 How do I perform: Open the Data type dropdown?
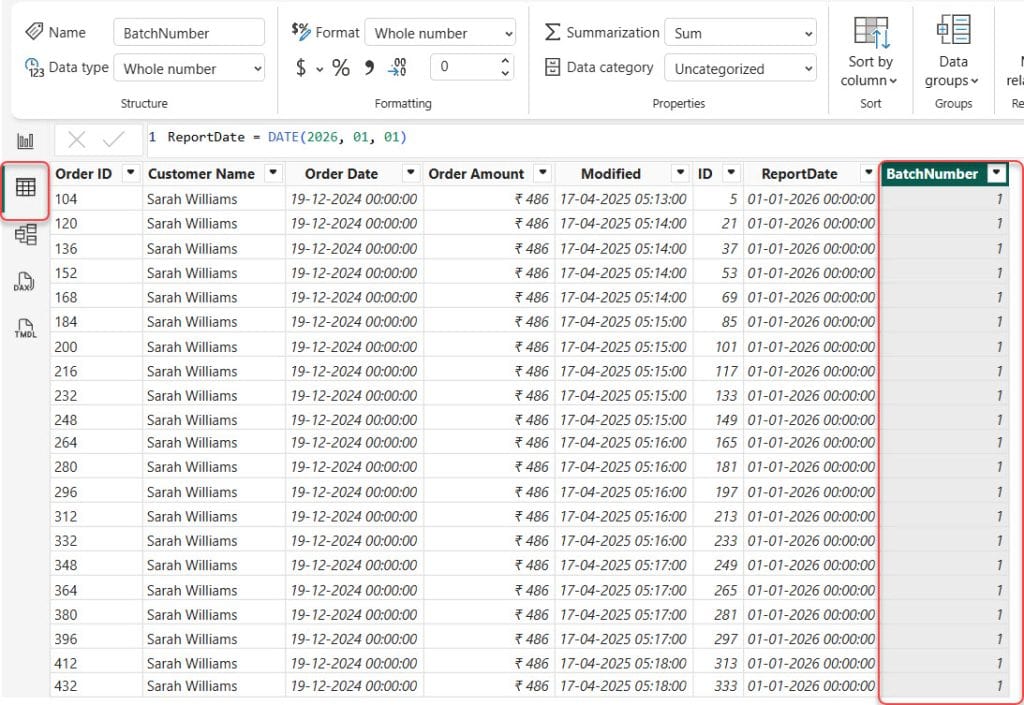[x=189, y=68]
